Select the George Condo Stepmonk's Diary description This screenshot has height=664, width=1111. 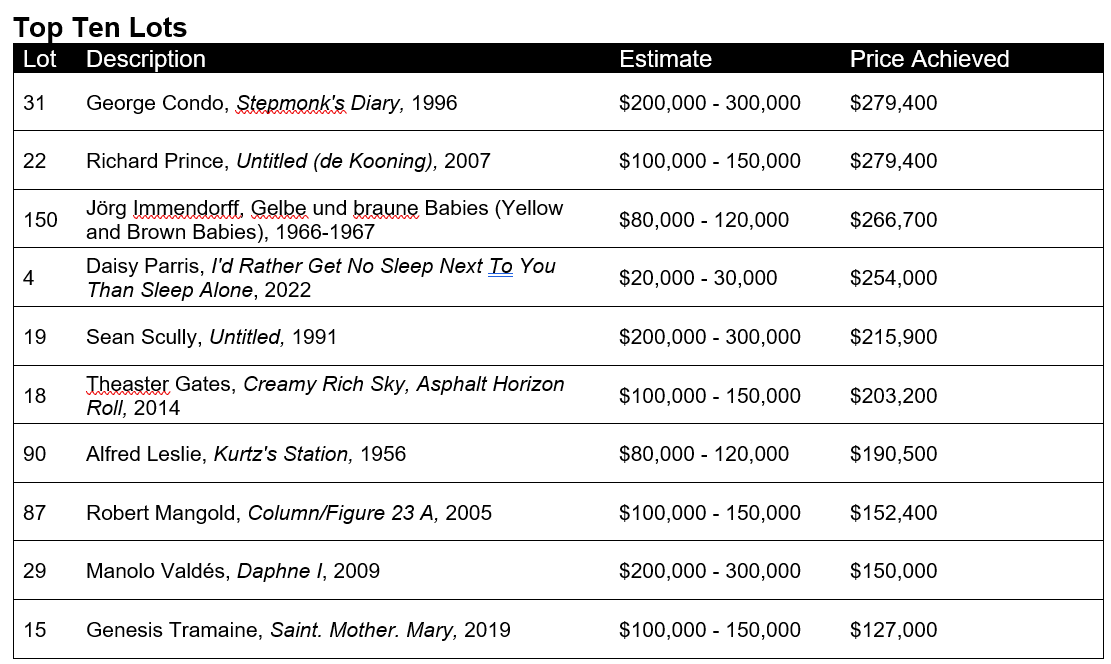click(271, 103)
